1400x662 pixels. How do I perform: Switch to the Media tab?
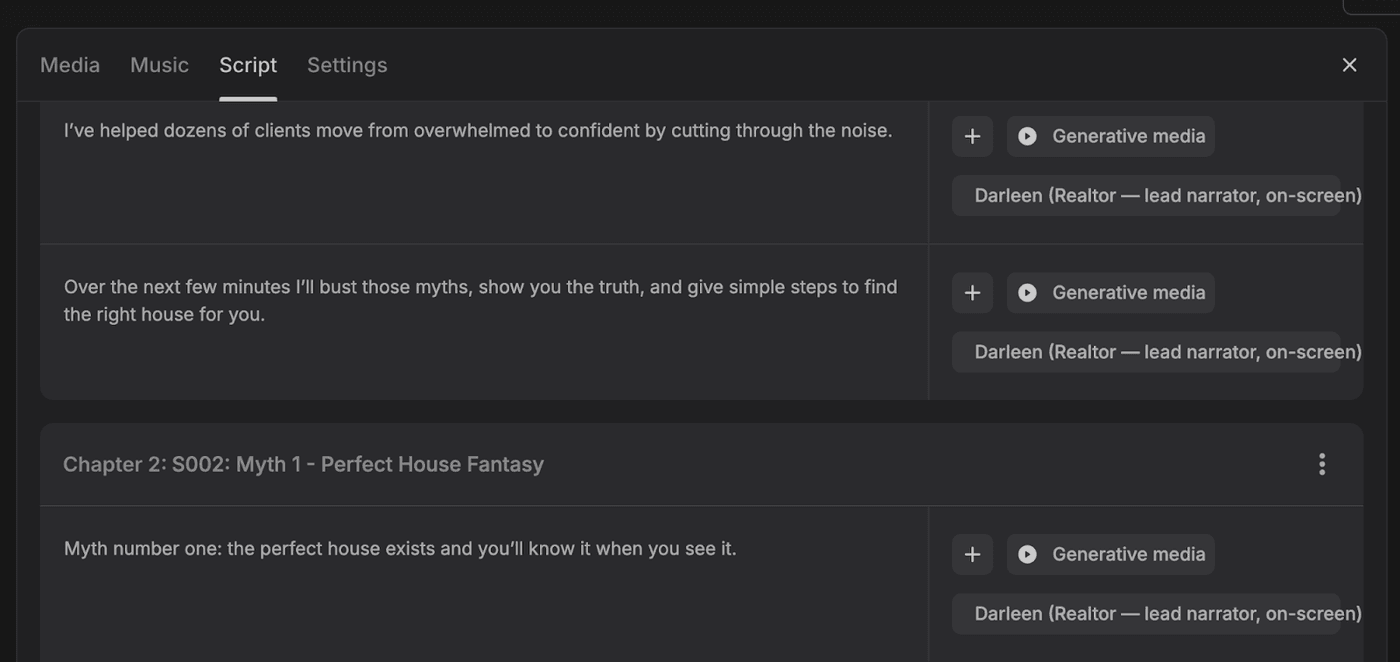pyautogui.click(x=70, y=65)
